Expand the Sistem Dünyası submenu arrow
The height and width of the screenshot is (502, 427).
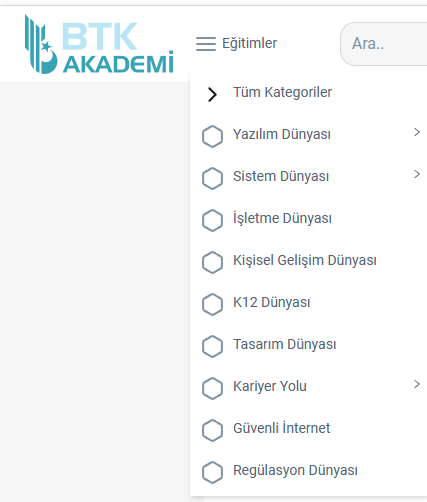(x=417, y=174)
